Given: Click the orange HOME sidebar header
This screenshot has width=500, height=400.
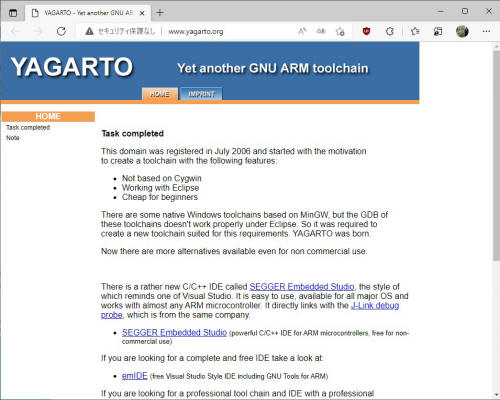Looking at the screenshot, I should 48,116.
